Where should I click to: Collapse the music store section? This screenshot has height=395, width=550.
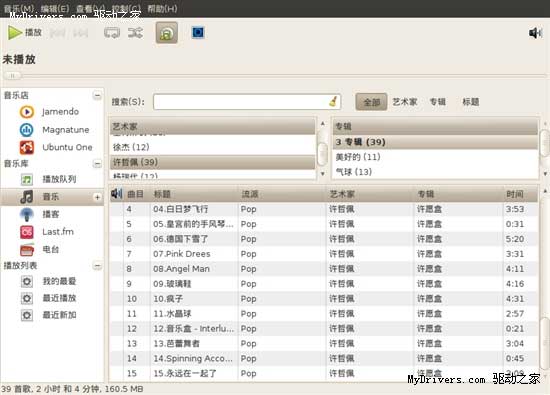tap(97, 95)
